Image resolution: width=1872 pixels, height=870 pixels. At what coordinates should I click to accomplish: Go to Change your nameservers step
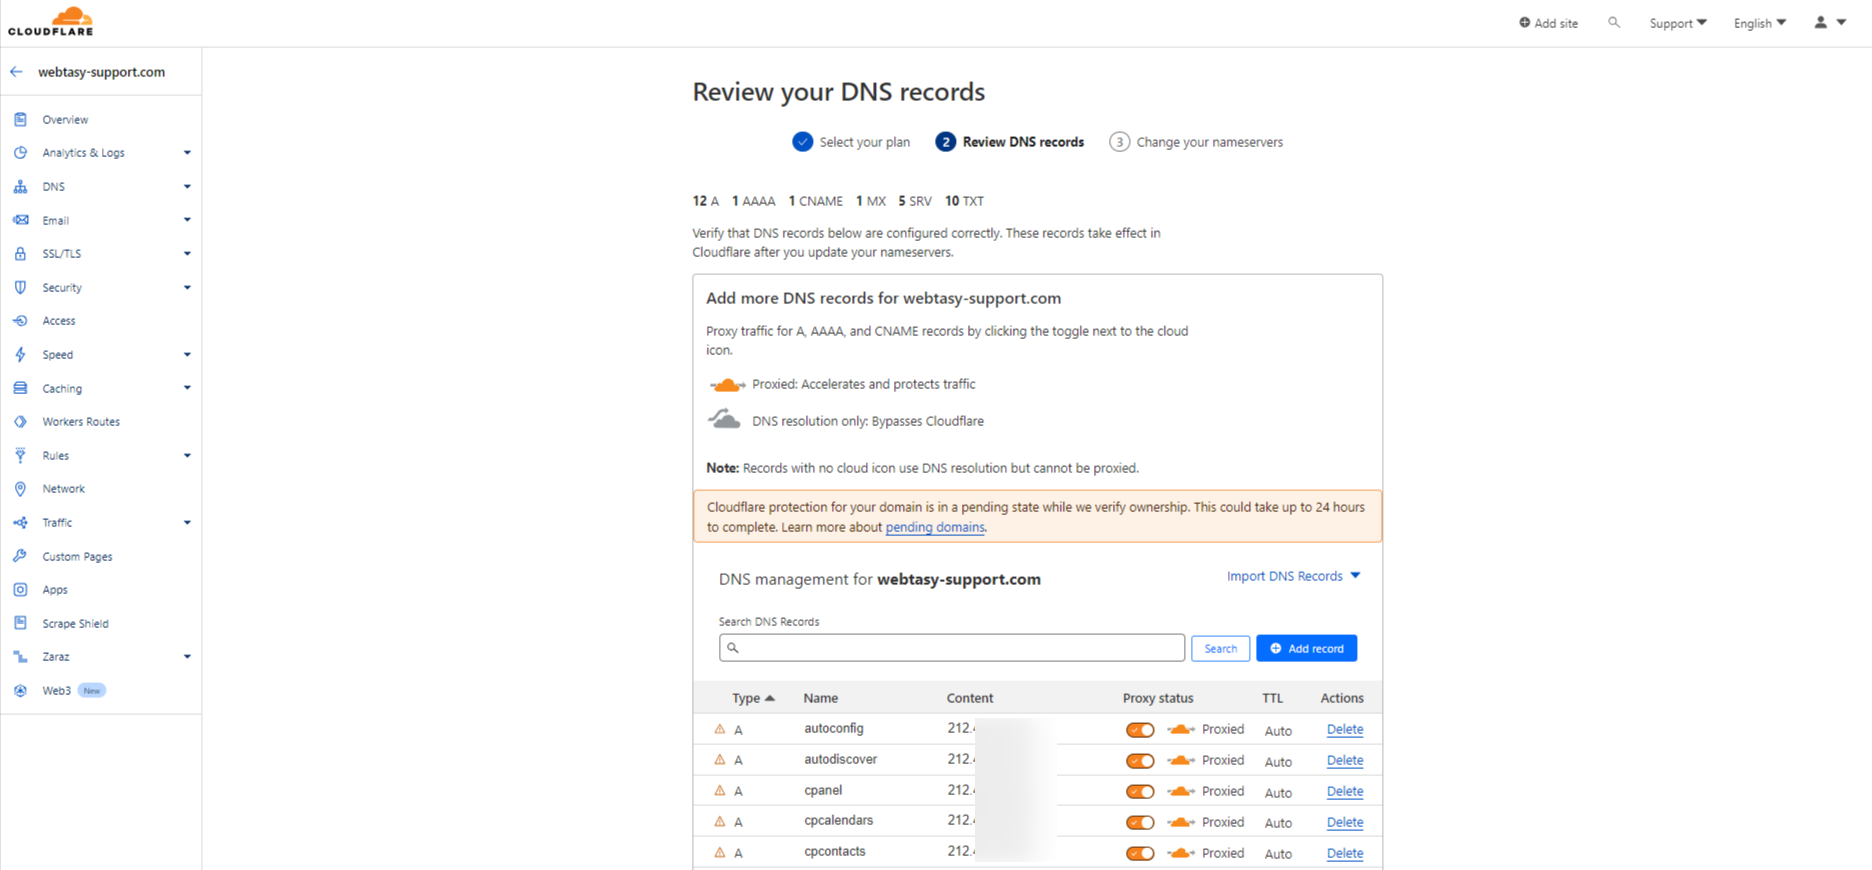click(1196, 142)
